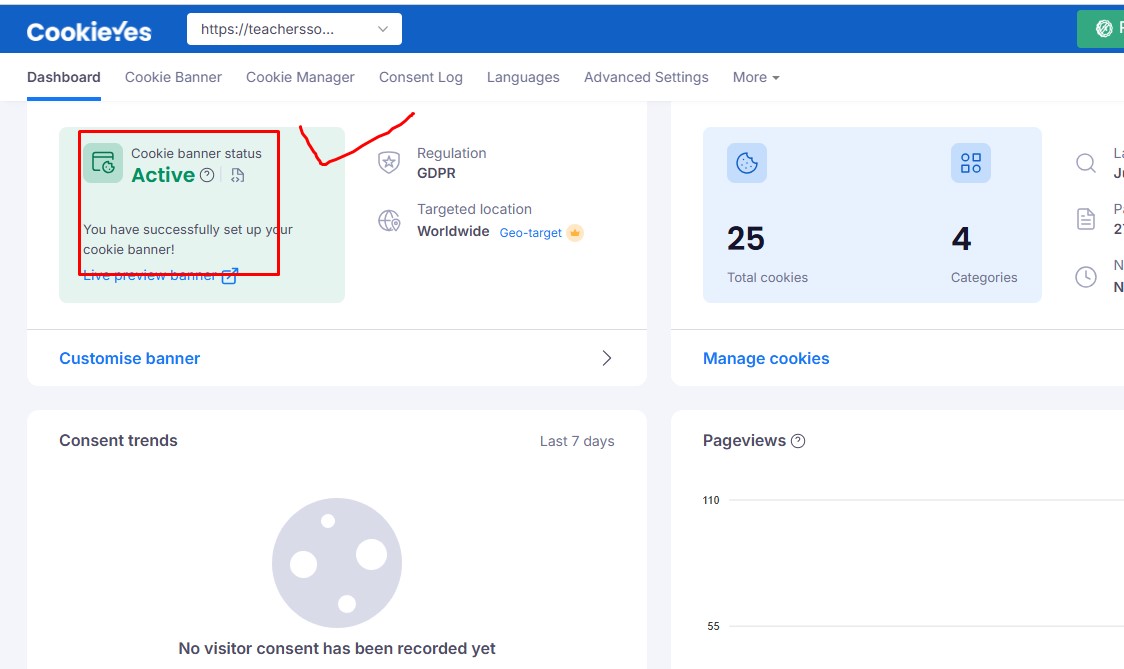Click the CookieYes logo
The image size is (1124, 669).
(89, 29)
